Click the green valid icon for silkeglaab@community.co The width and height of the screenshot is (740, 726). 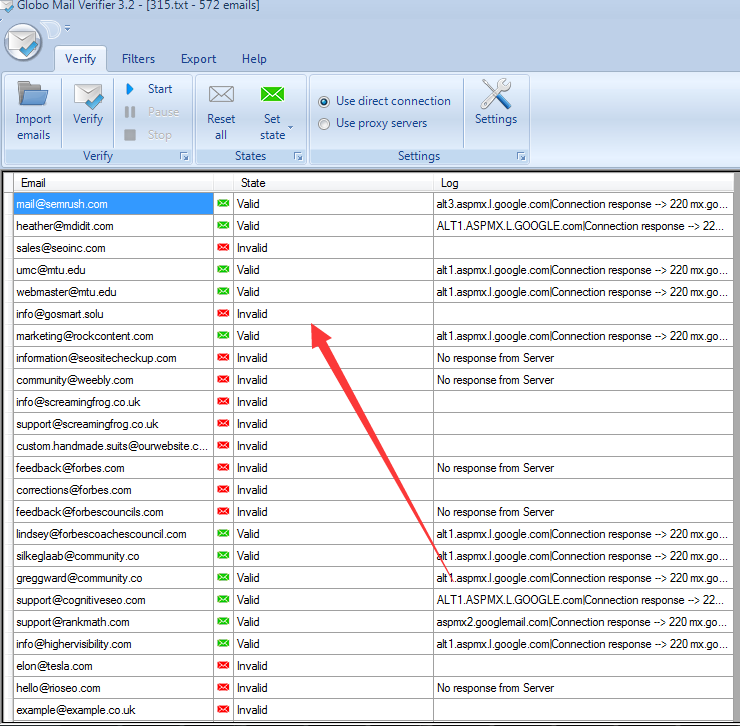[223, 555]
